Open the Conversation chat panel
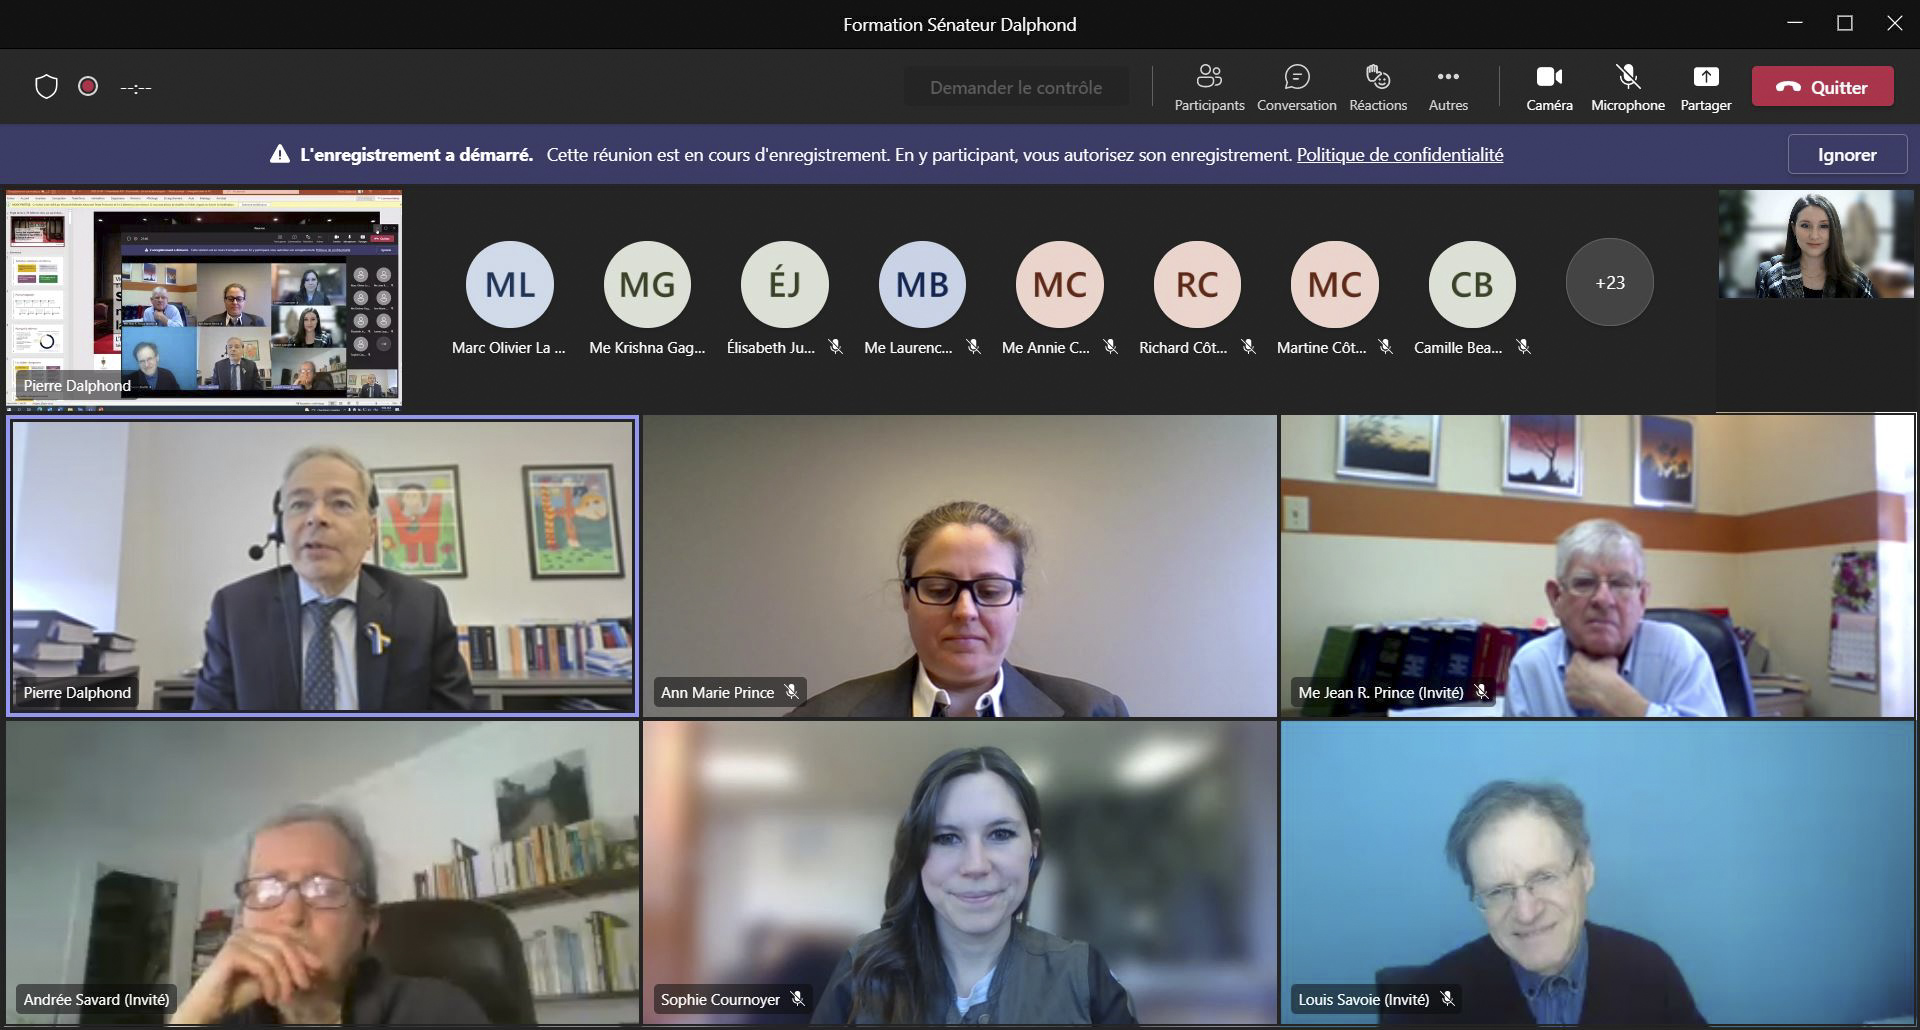This screenshot has height=1030, width=1920. (1296, 87)
